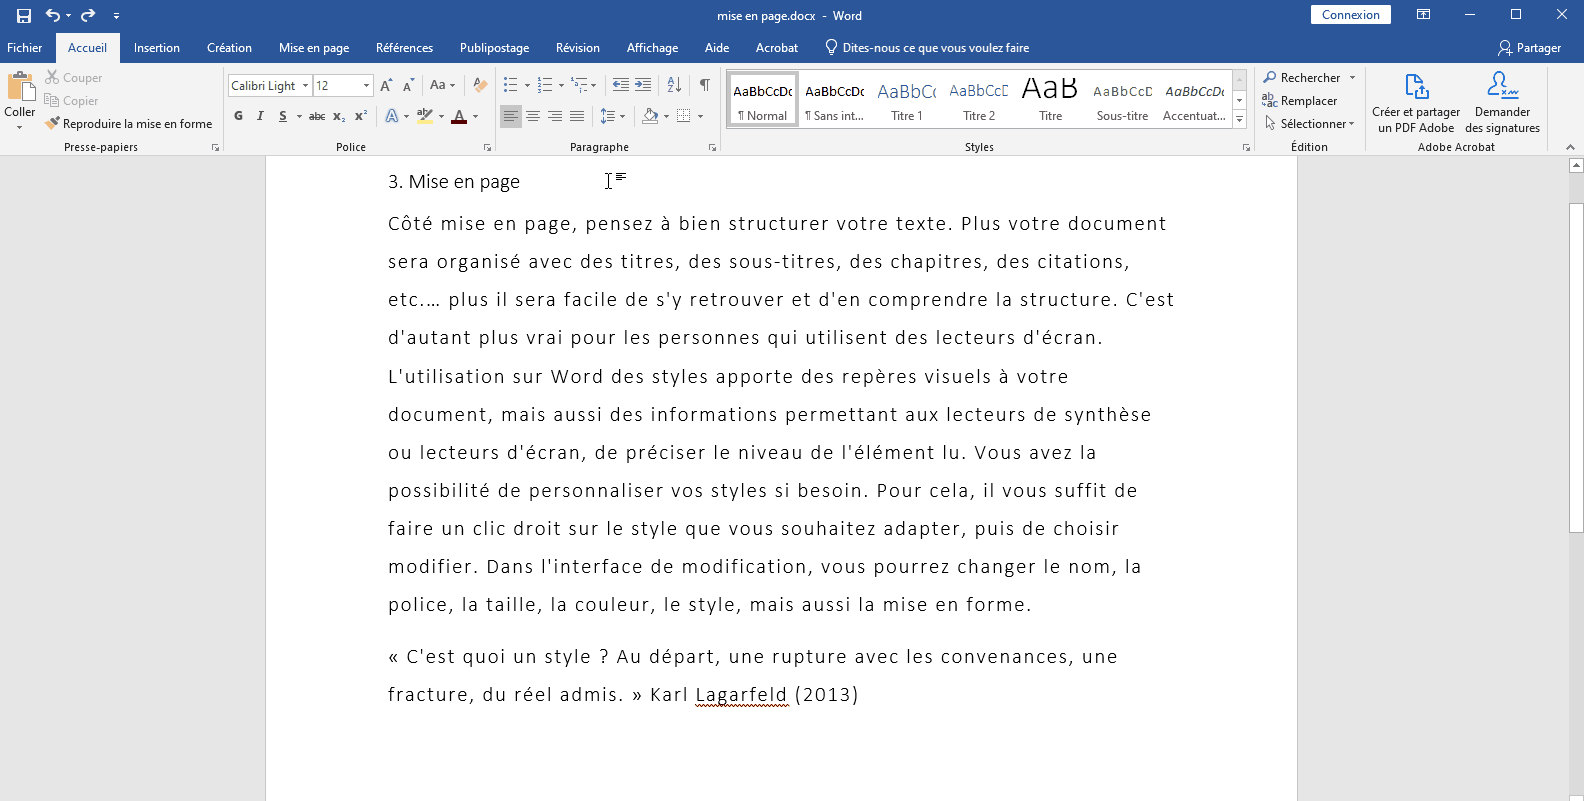Viewport: 1584px width, 801px height.
Task: Toggle underline (S) formatting
Action: [x=283, y=116]
